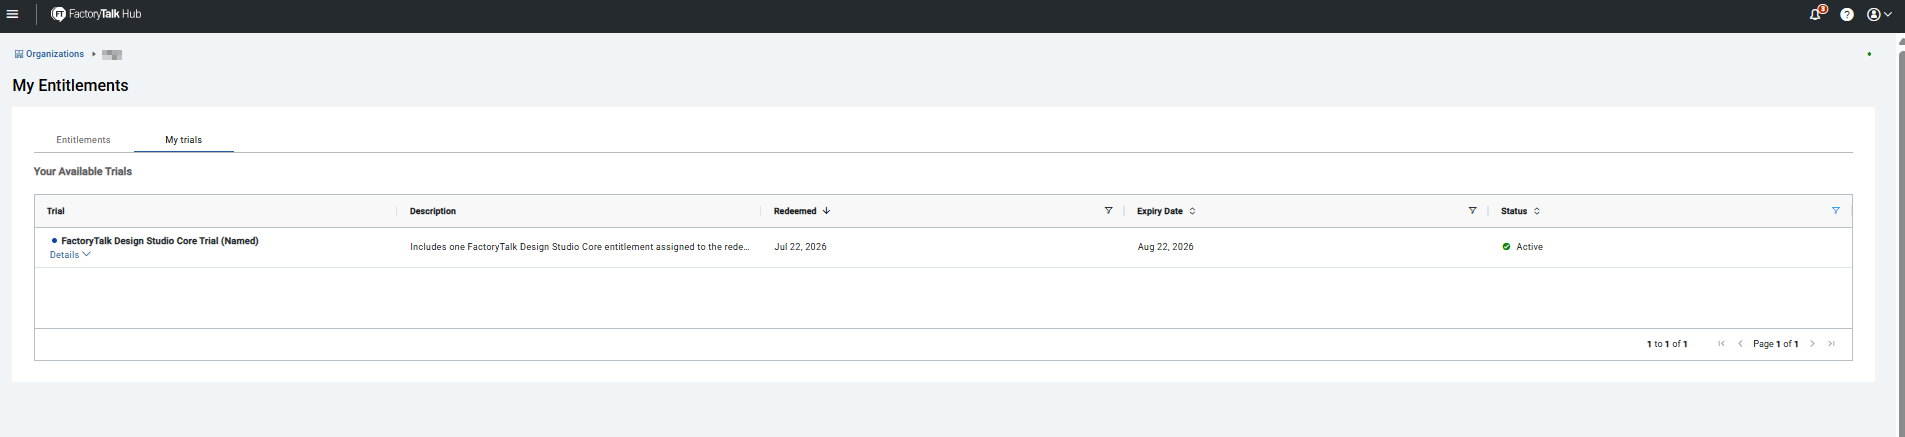The width and height of the screenshot is (1905, 437).
Task: Select FactoryTalk Design Studio Core Trial row
Action: click(x=943, y=247)
